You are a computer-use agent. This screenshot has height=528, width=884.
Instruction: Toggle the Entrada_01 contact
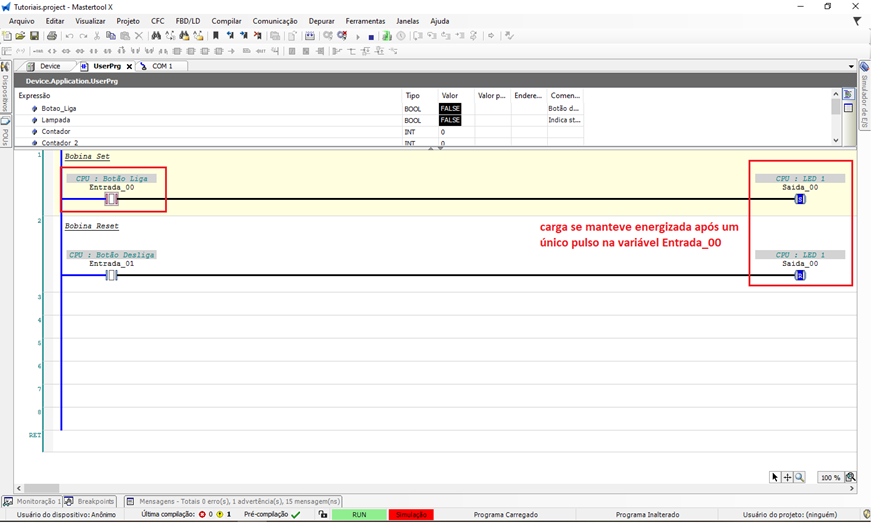coord(111,275)
